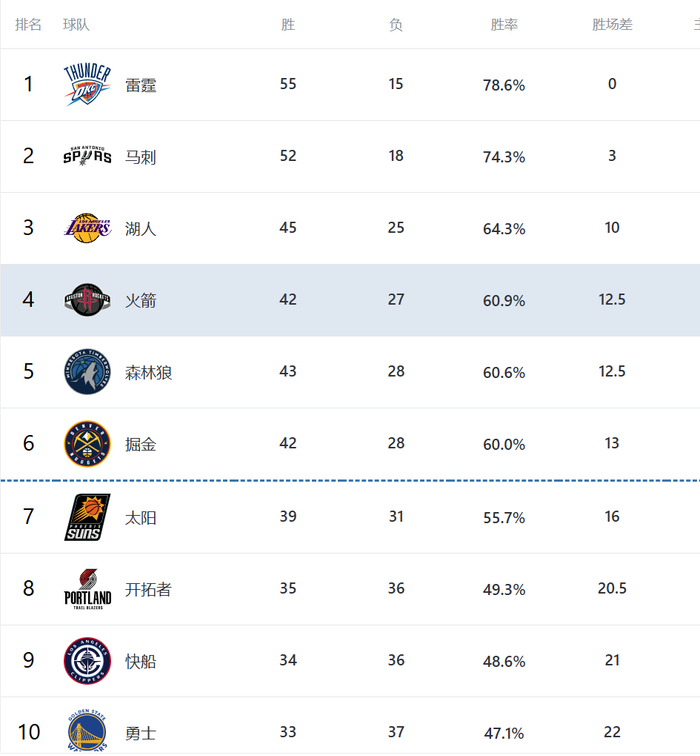700x756 pixels.
Task: Open the 雷霆 team name link
Action: pyautogui.click(x=141, y=85)
